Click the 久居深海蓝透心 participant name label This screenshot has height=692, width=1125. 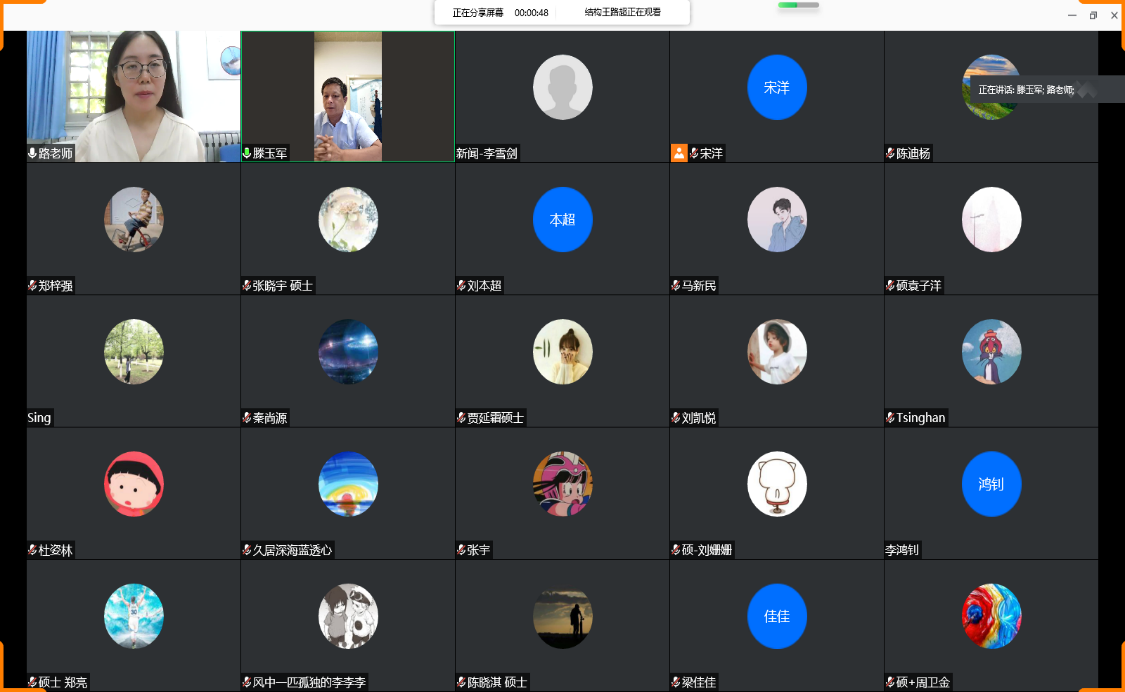292,550
